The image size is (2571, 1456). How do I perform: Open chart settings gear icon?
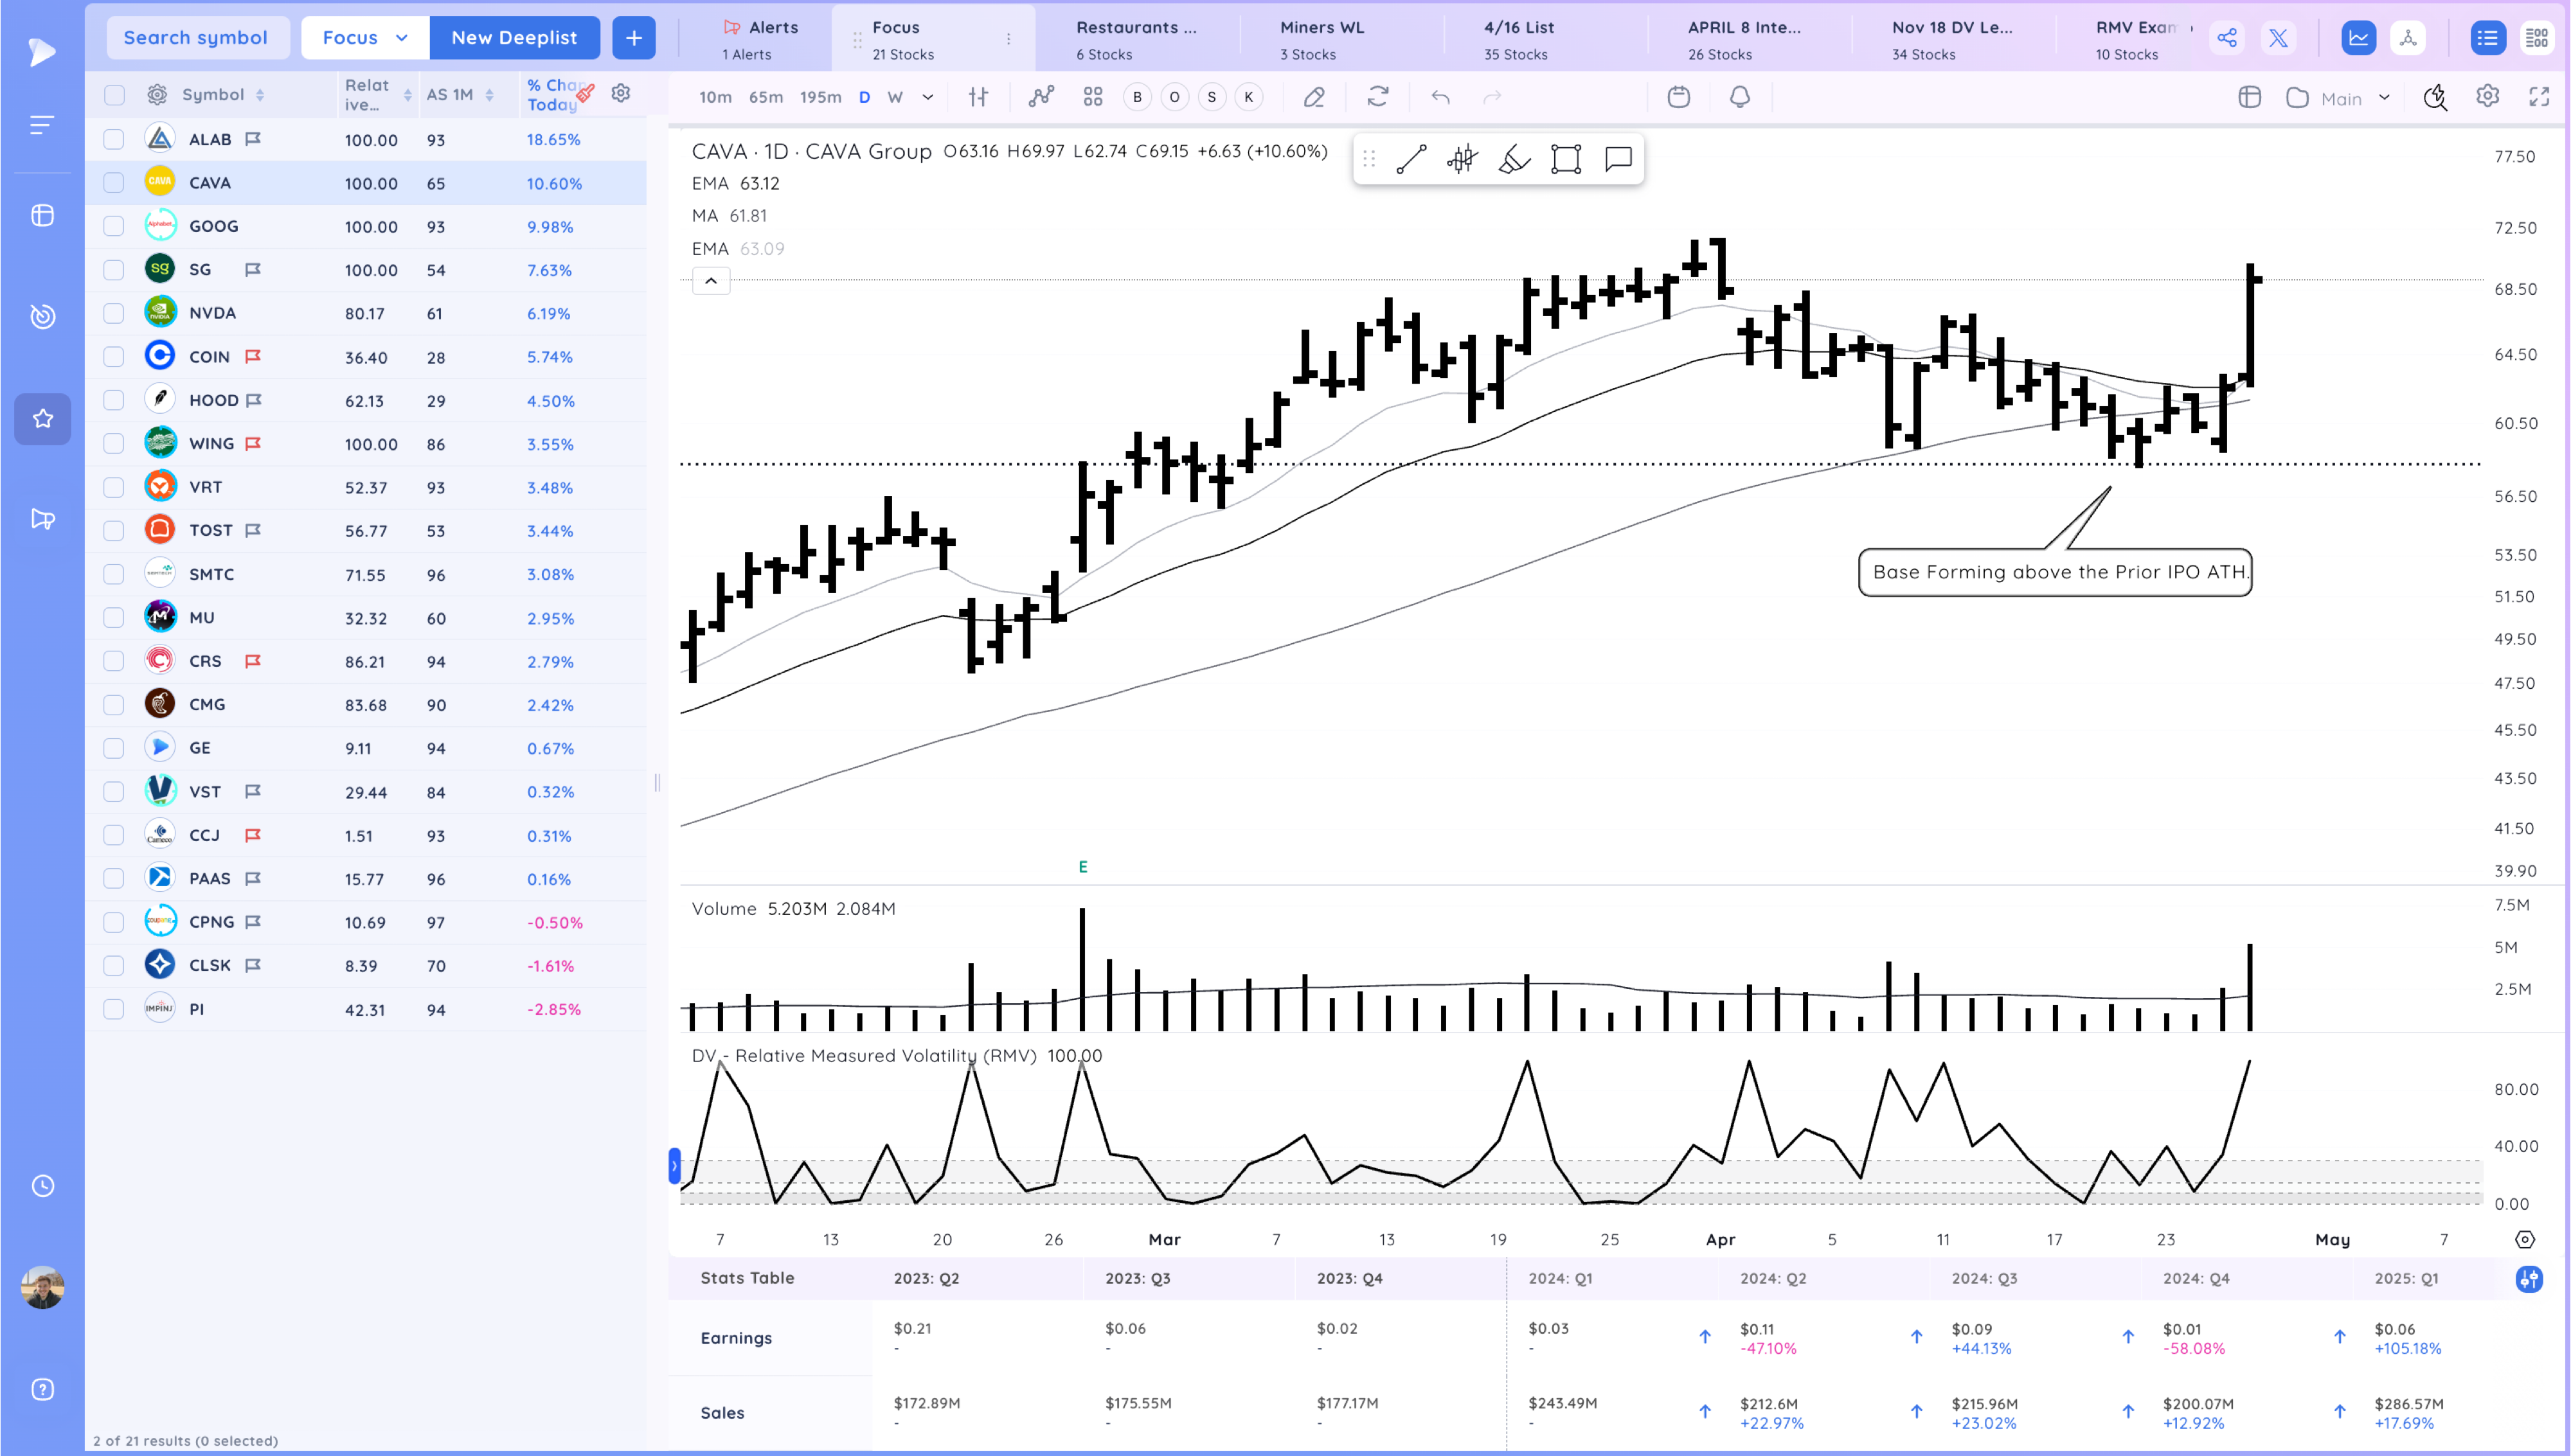click(x=2487, y=97)
